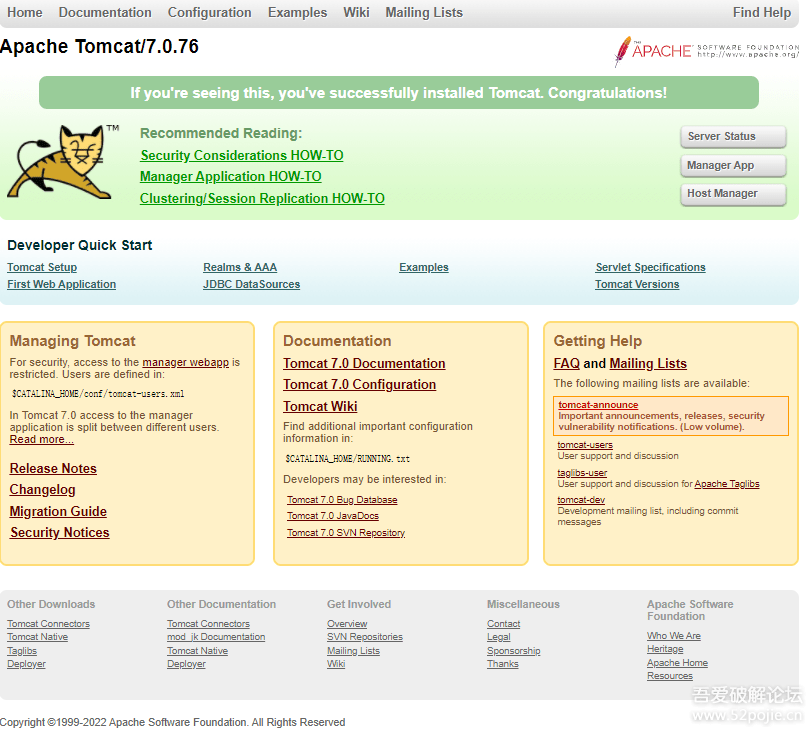The height and width of the screenshot is (732, 812).
Task: Open the Apache Home link
Action: coord(677,663)
